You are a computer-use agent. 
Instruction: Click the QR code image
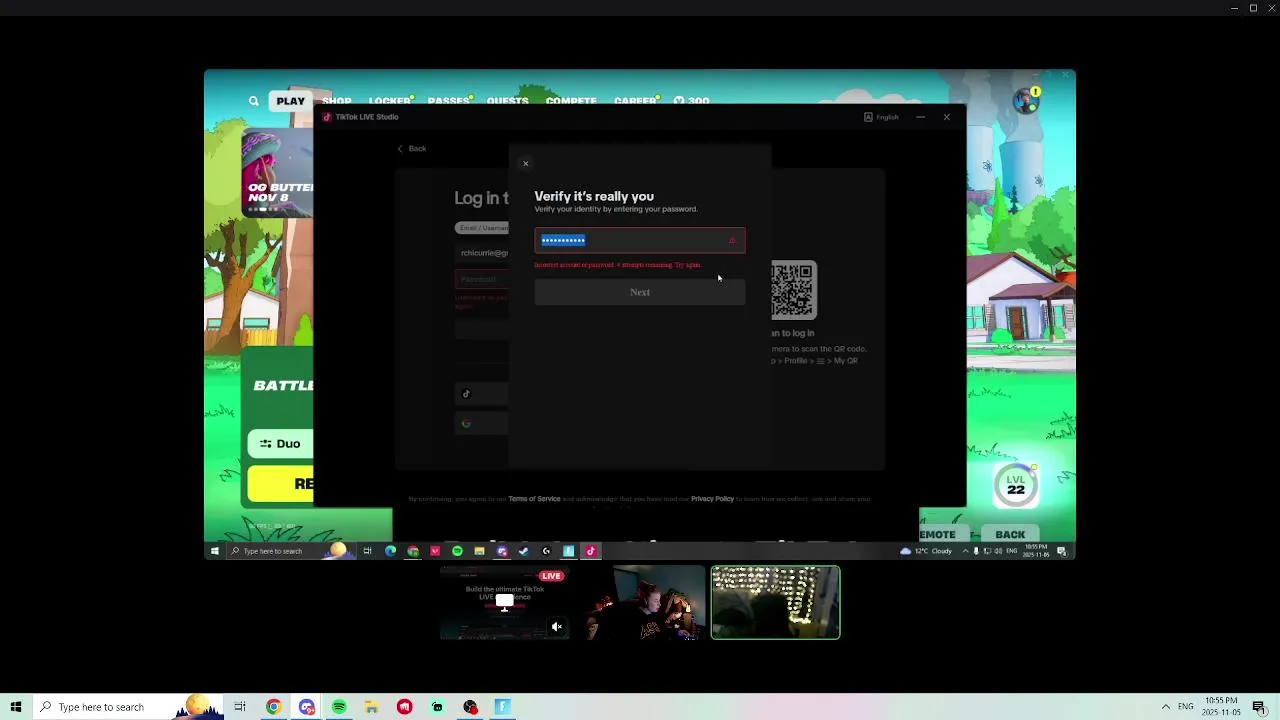(793, 290)
